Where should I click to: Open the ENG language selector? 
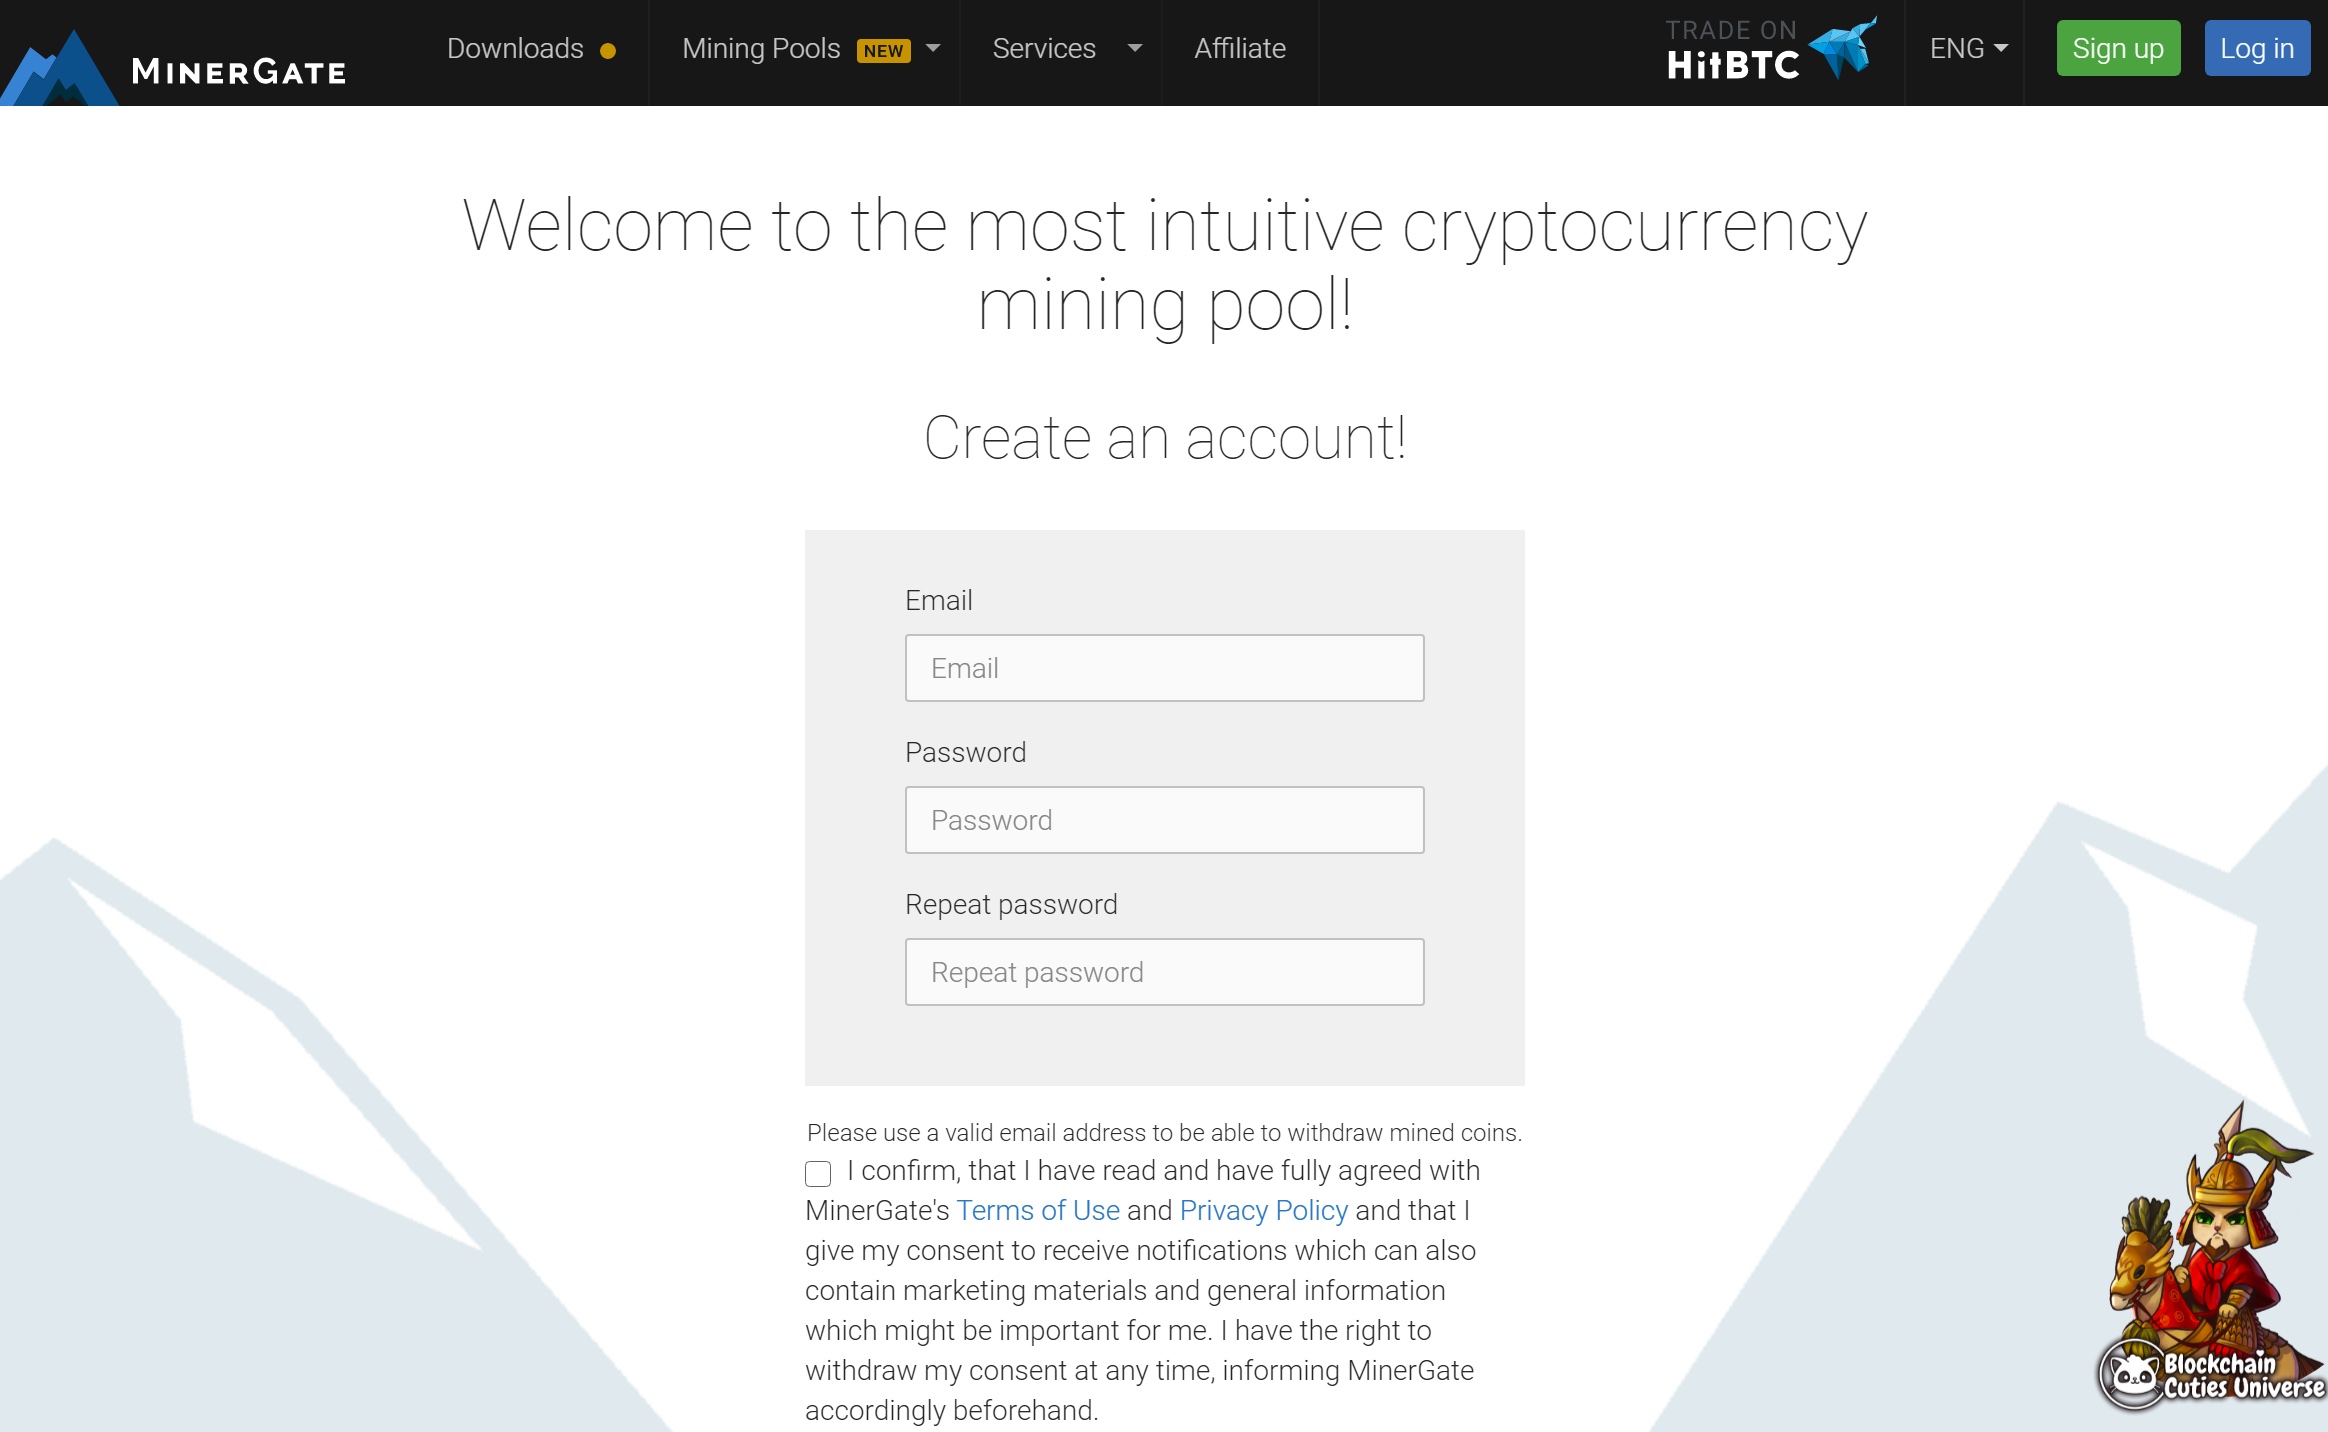tap(1970, 48)
